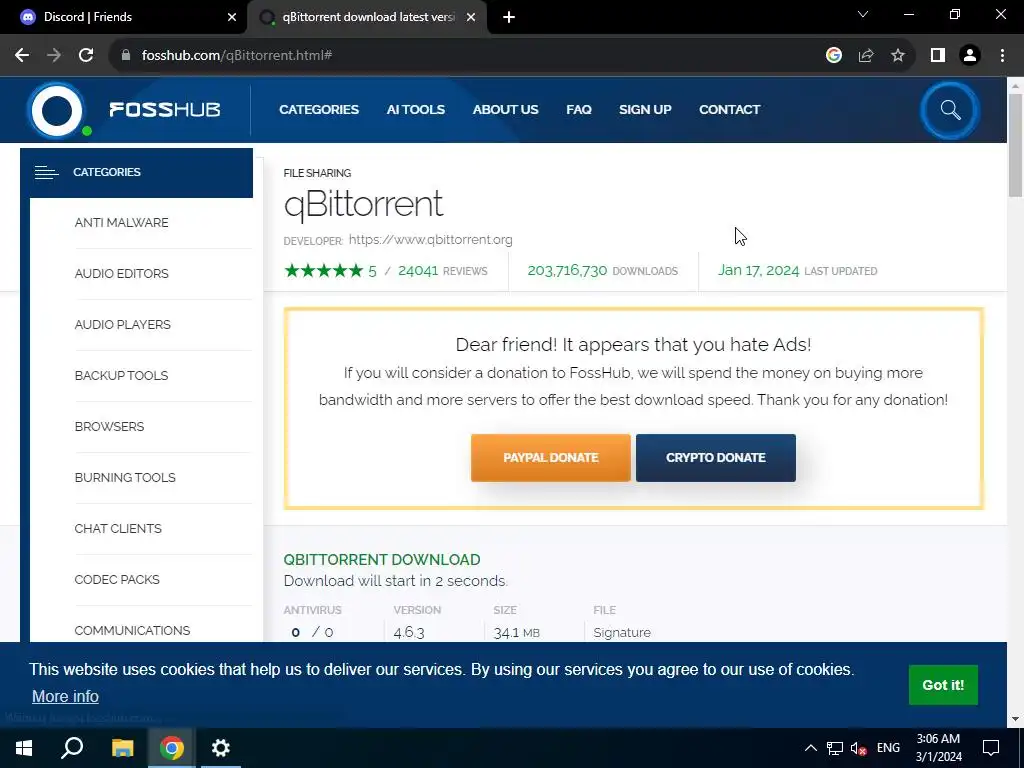Click the five-star rating stars
Screen dimensions: 1024x768
pyautogui.click(x=323, y=270)
